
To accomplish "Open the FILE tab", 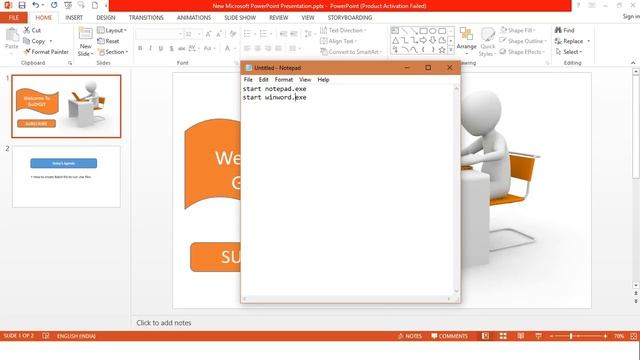I will tap(13, 18).
